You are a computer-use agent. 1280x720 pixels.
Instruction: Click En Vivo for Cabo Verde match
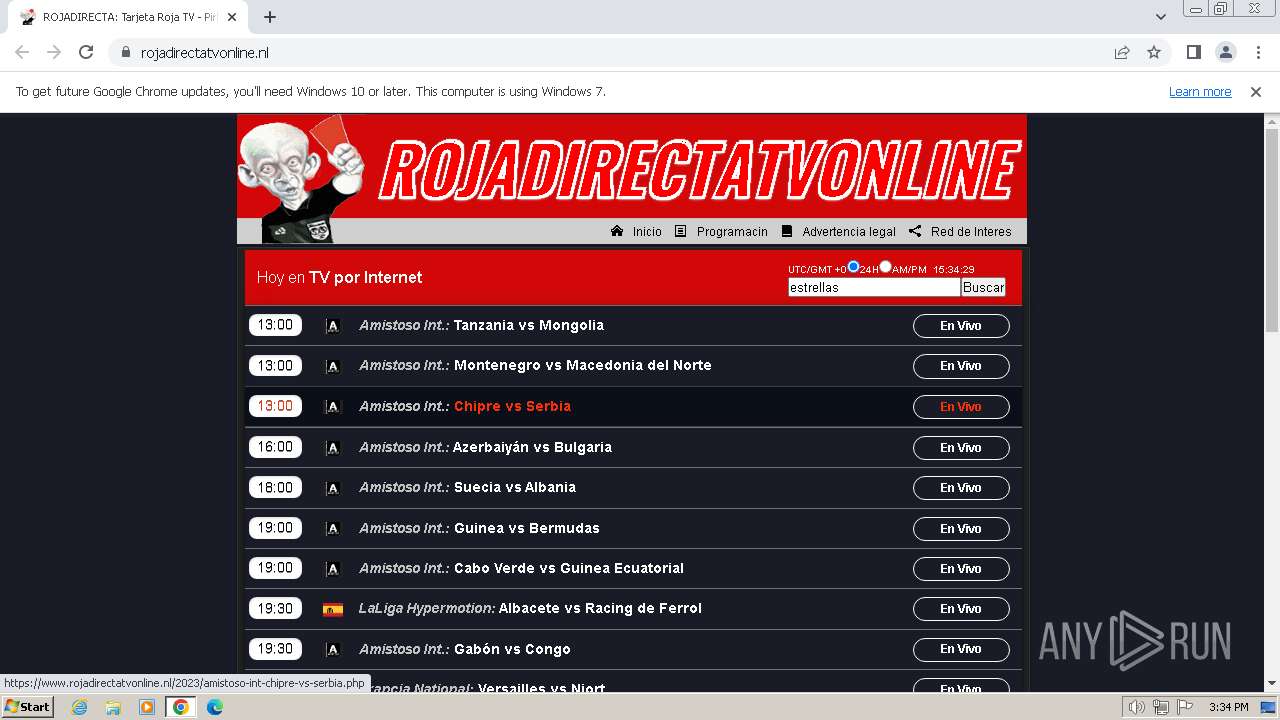pyautogui.click(x=961, y=569)
